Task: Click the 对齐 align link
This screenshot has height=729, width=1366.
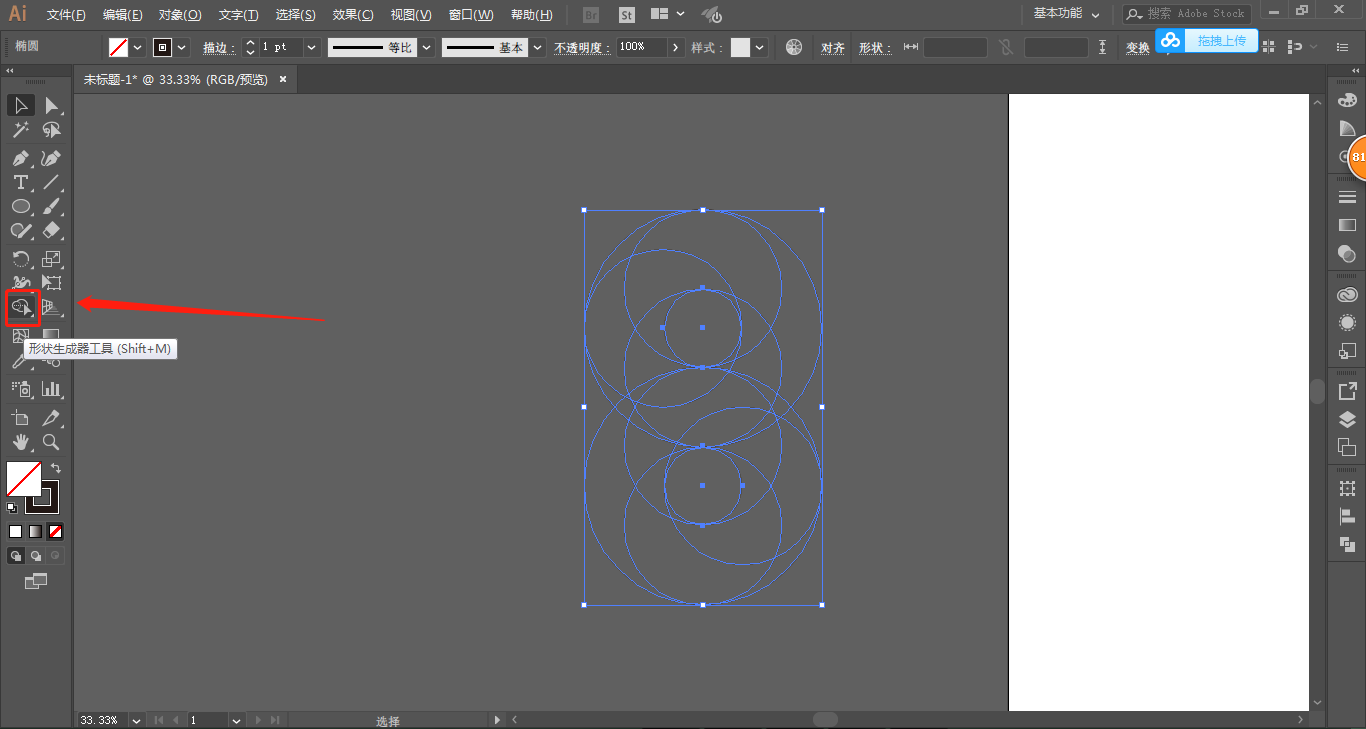Action: click(x=833, y=48)
